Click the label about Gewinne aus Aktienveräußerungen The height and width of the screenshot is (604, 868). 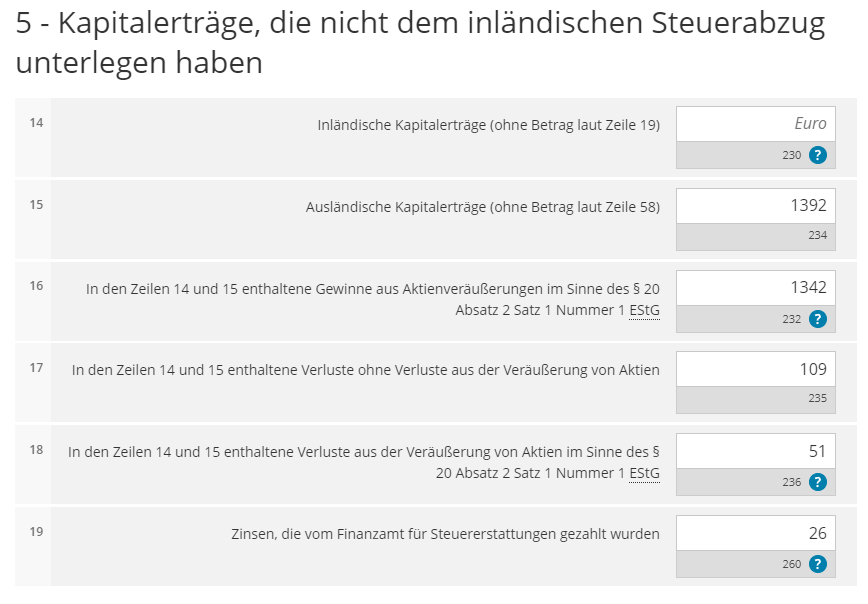tap(372, 289)
